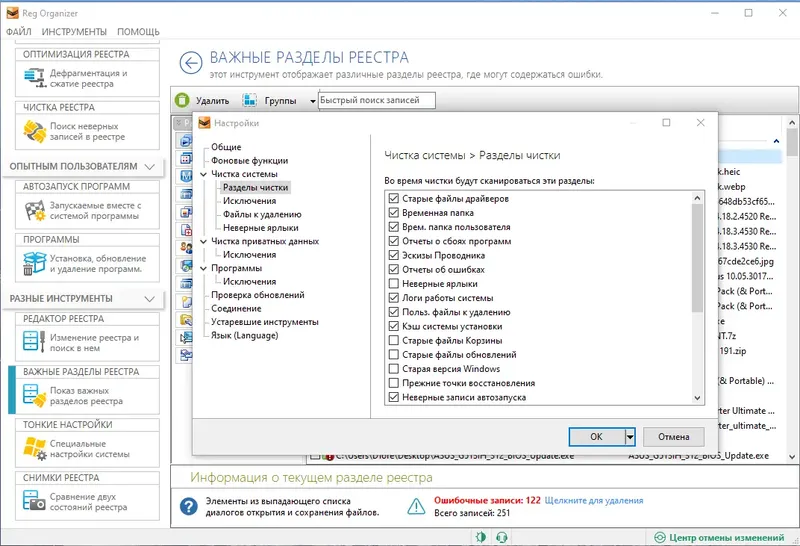Collapse list group with blue up arrow
This screenshot has height=546, width=800.
pos(776,141)
